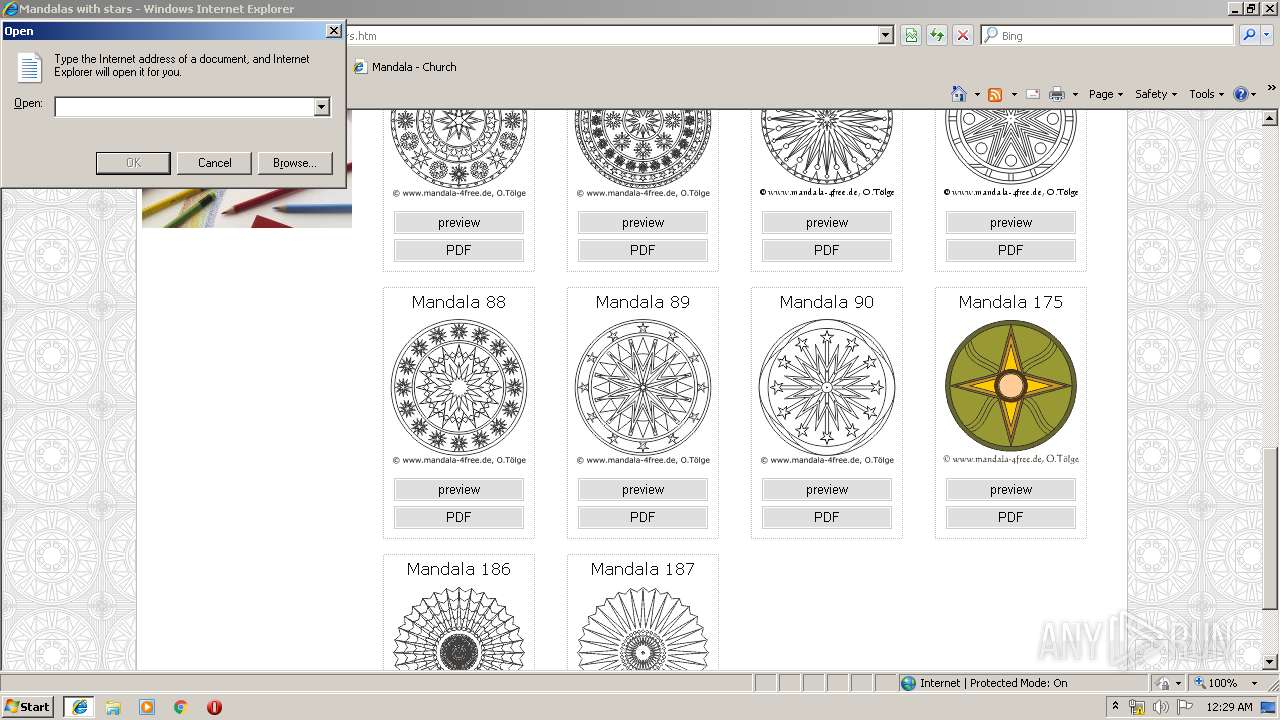Open Windows Explorer folder taskbar icon
The image size is (1280, 720).
pos(113,707)
